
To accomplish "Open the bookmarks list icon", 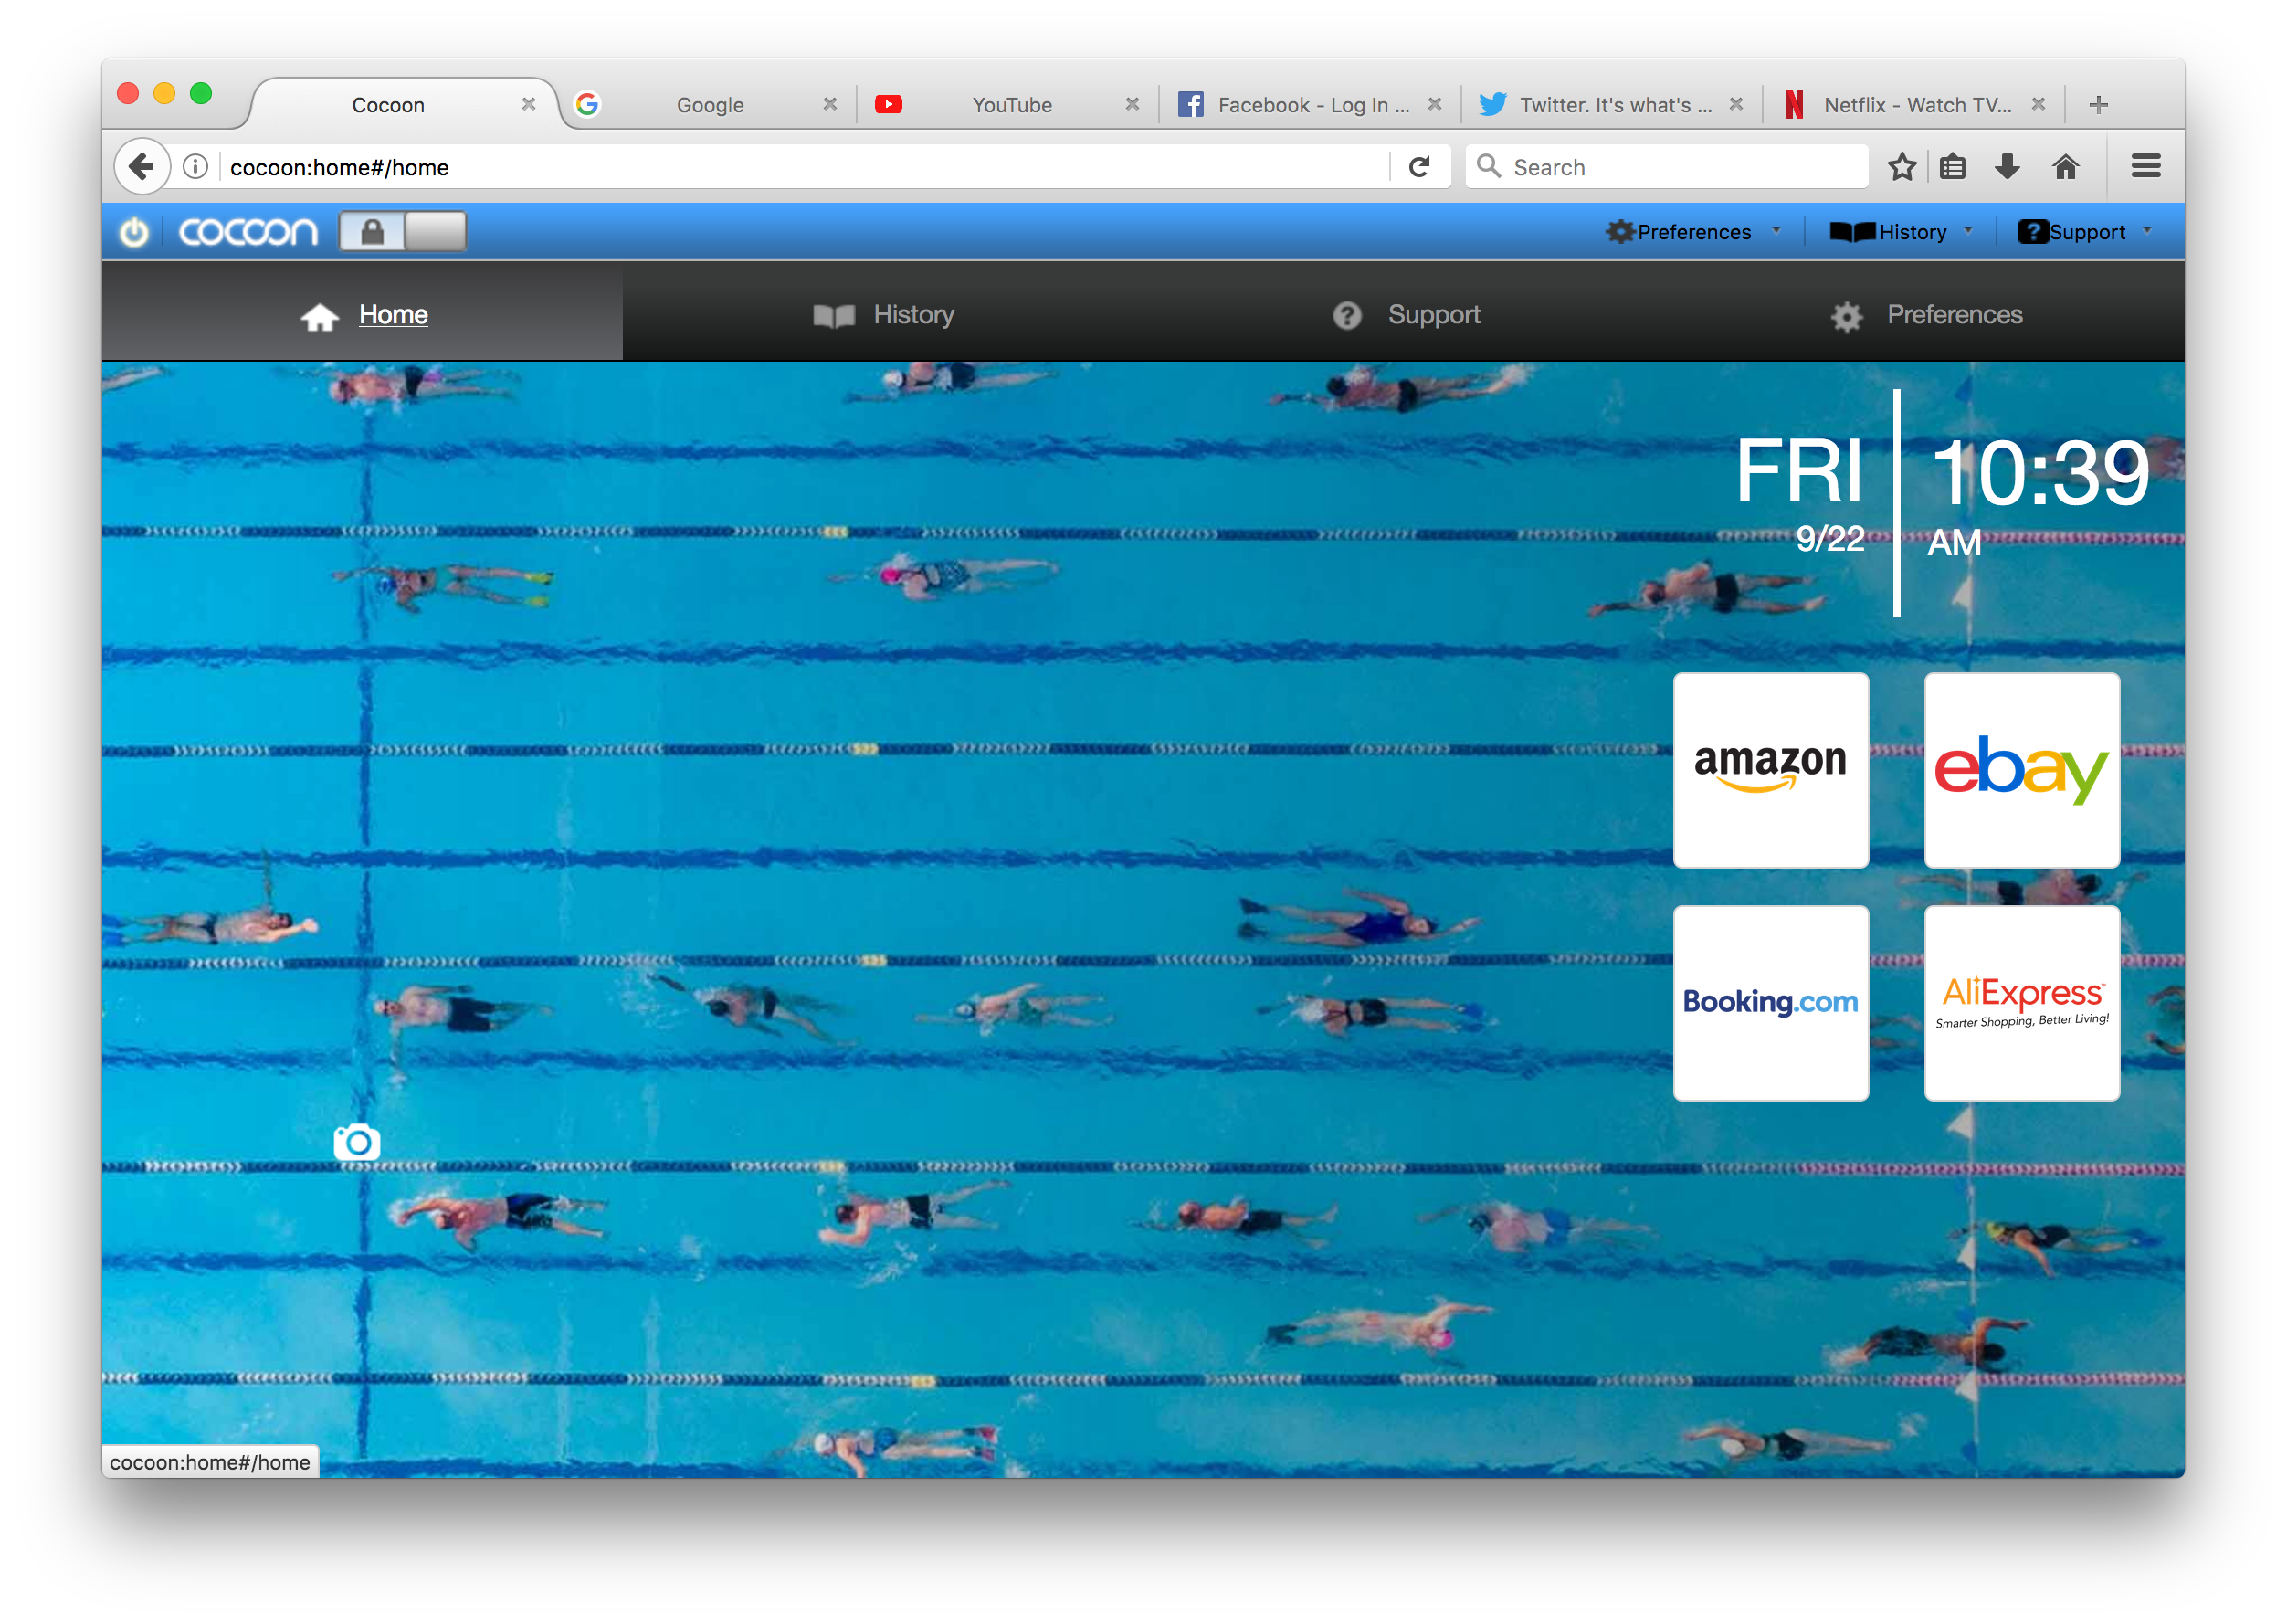I will [1953, 166].
